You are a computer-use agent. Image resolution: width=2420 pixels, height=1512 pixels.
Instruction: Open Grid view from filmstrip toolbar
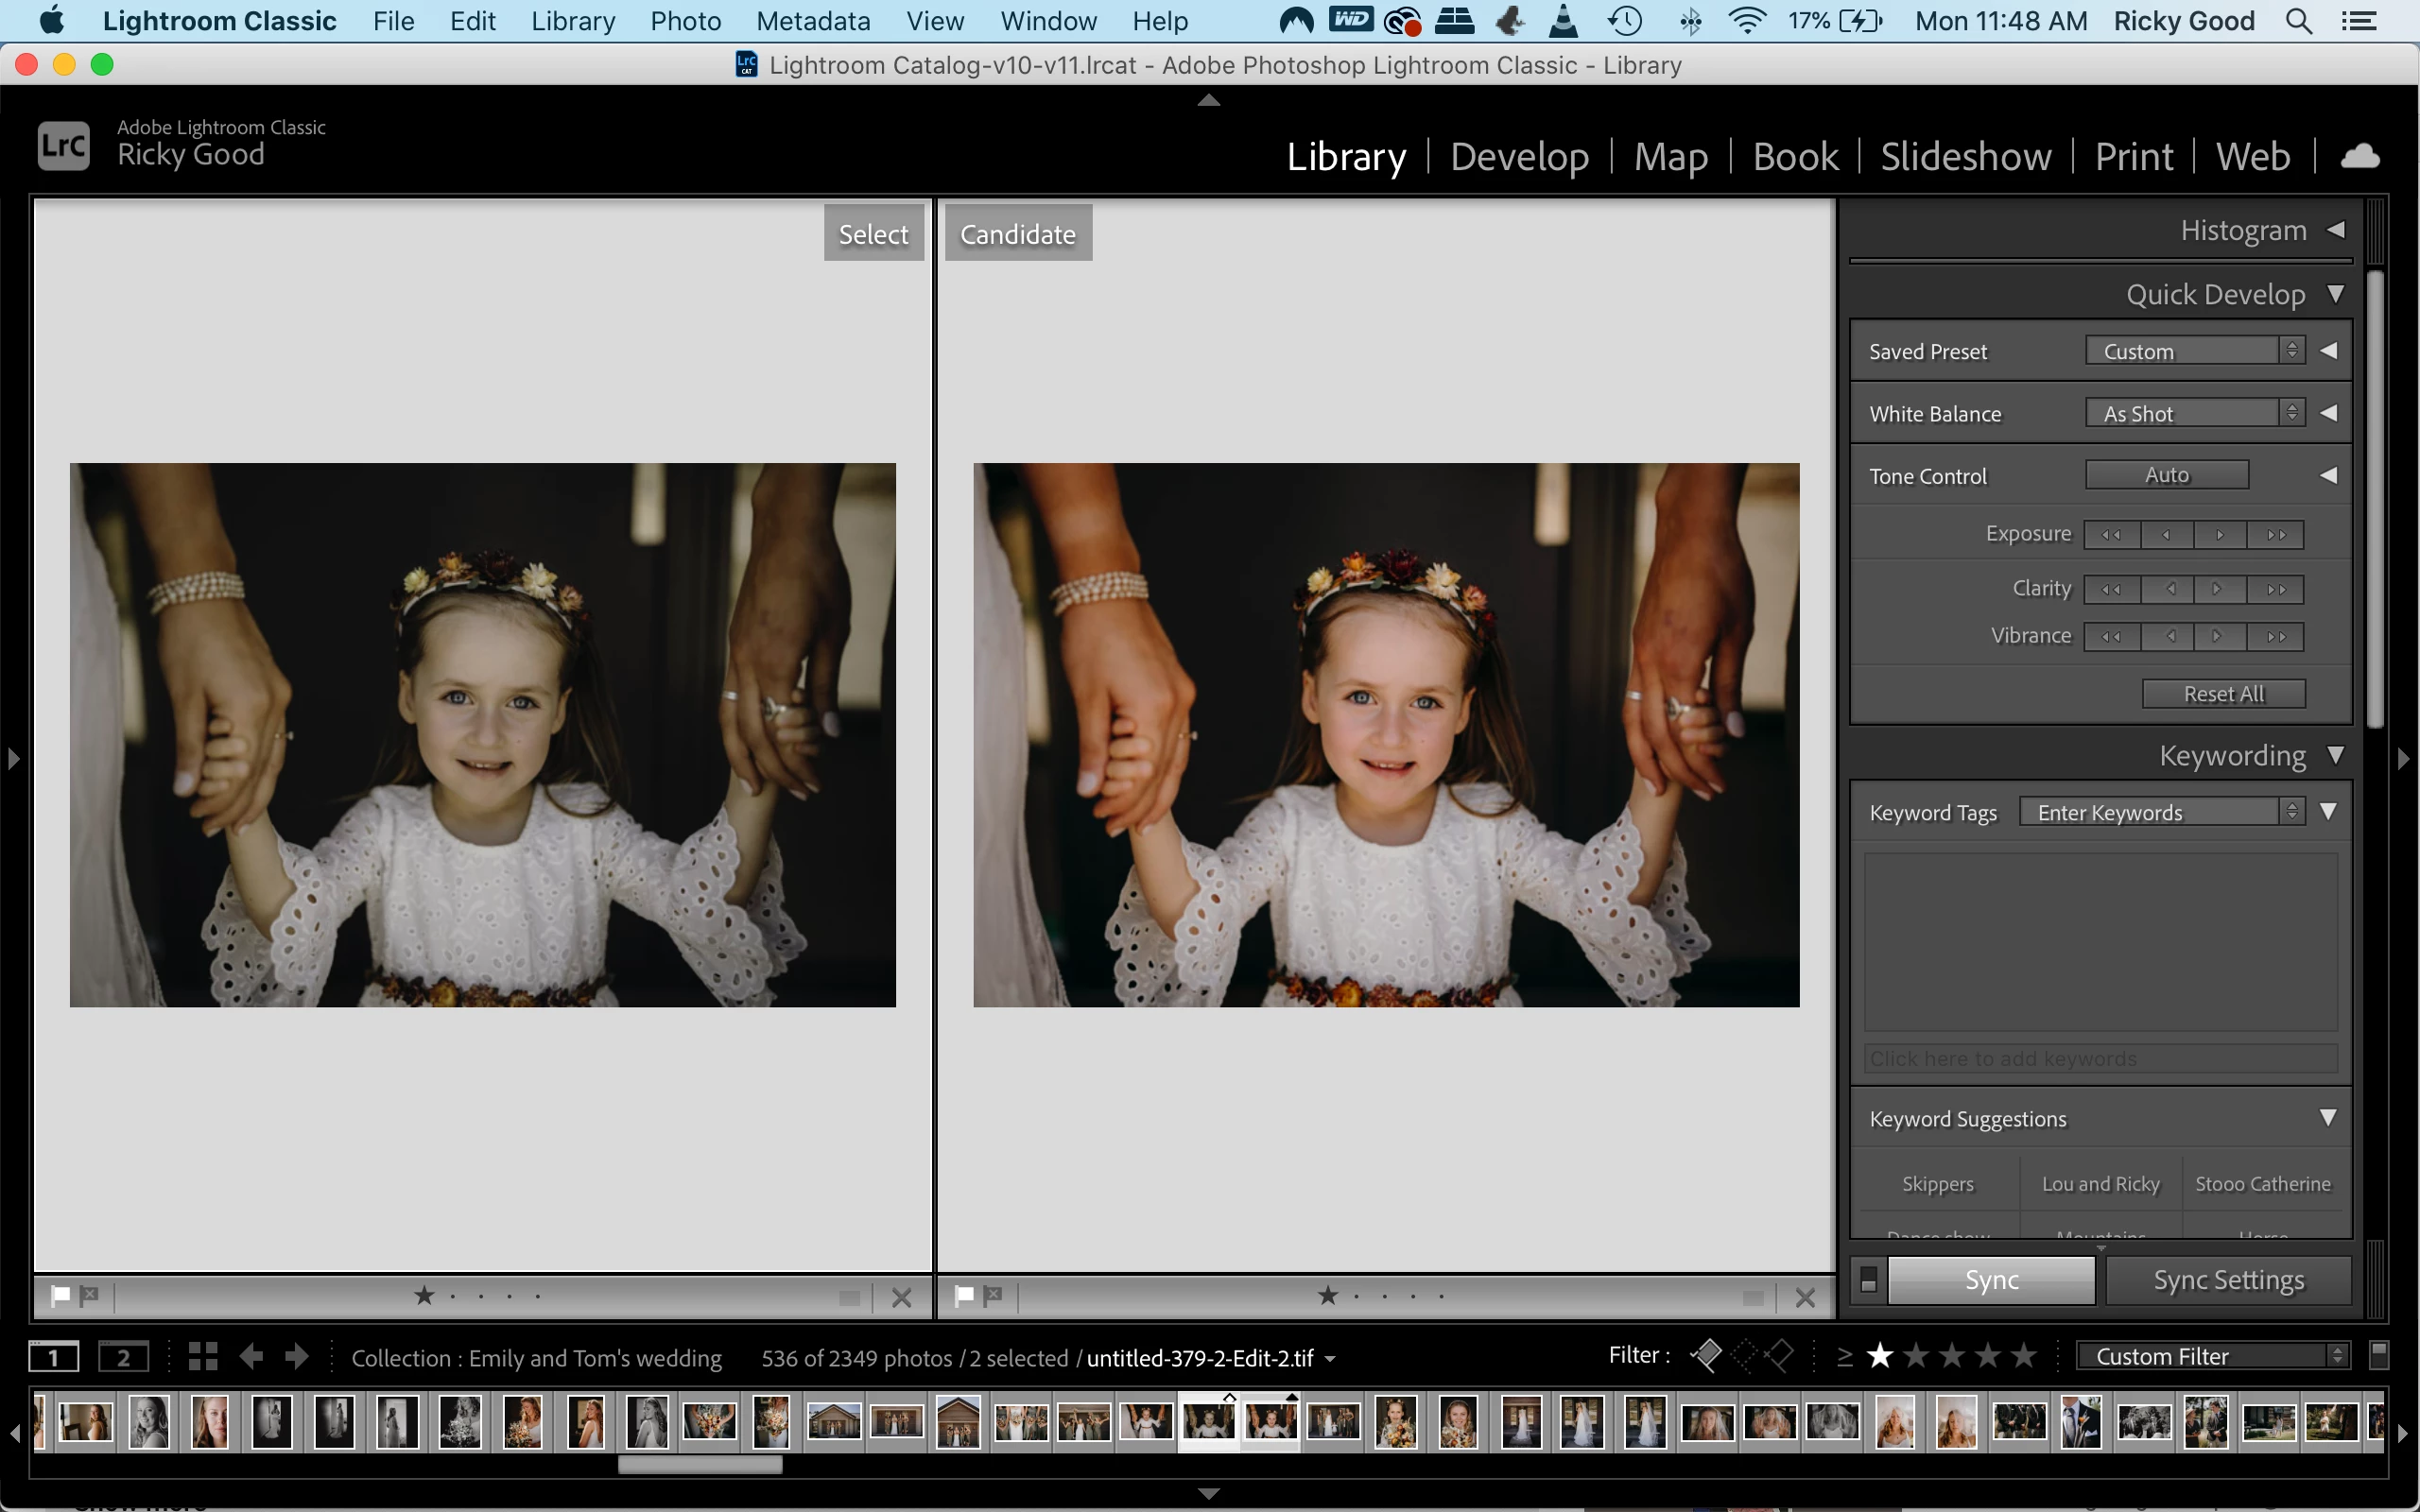click(x=203, y=1357)
